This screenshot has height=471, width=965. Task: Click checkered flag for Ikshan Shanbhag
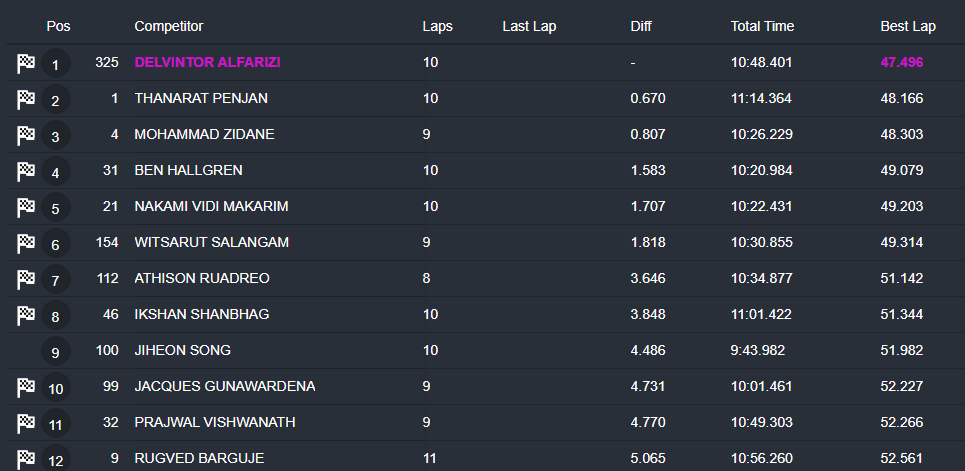26,316
